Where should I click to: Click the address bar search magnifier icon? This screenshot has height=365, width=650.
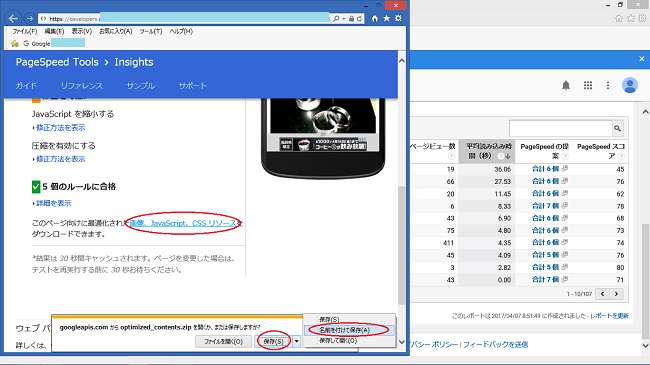tap(337, 19)
